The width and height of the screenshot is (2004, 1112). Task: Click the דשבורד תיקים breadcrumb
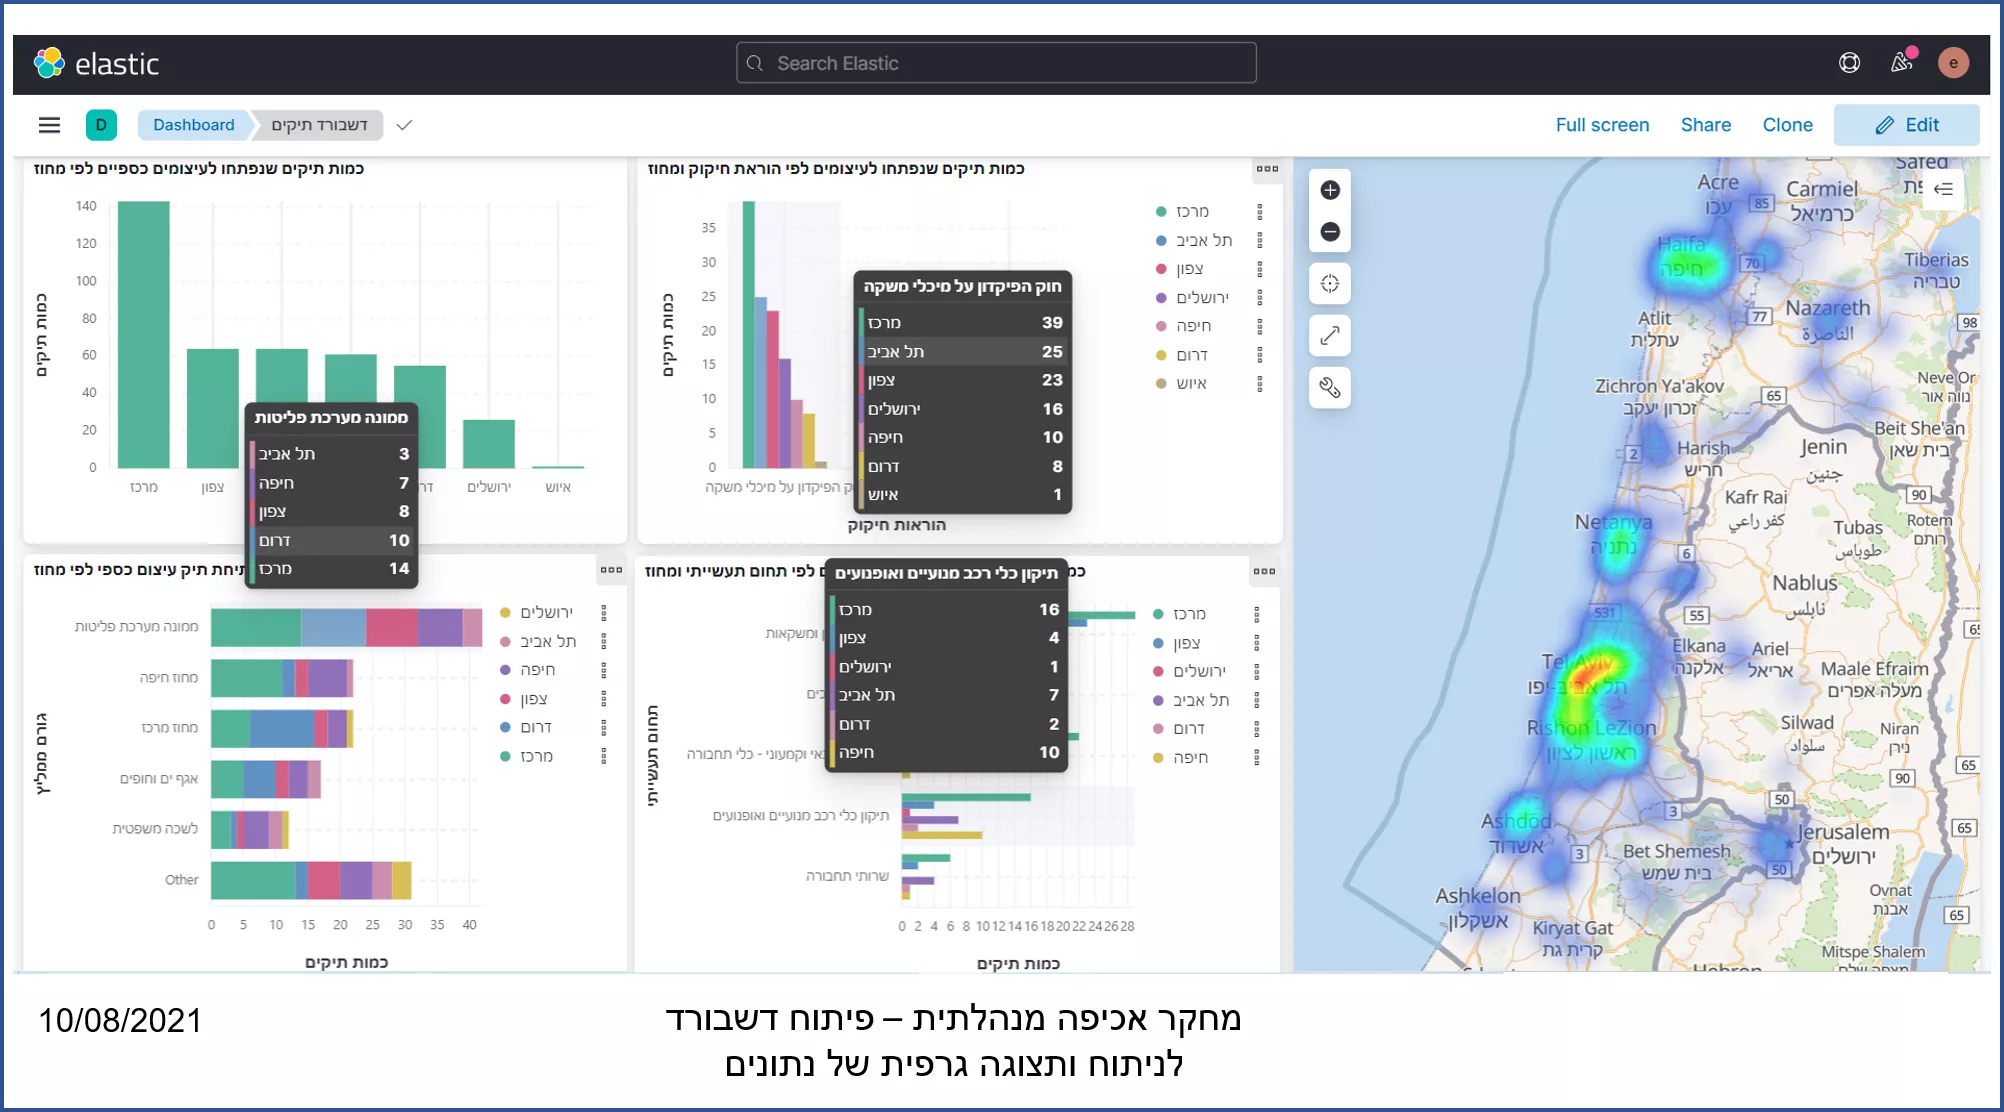pos(320,125)
